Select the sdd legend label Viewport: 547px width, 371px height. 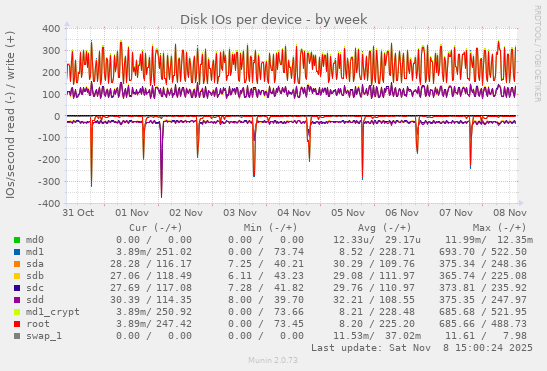(35, 300)
